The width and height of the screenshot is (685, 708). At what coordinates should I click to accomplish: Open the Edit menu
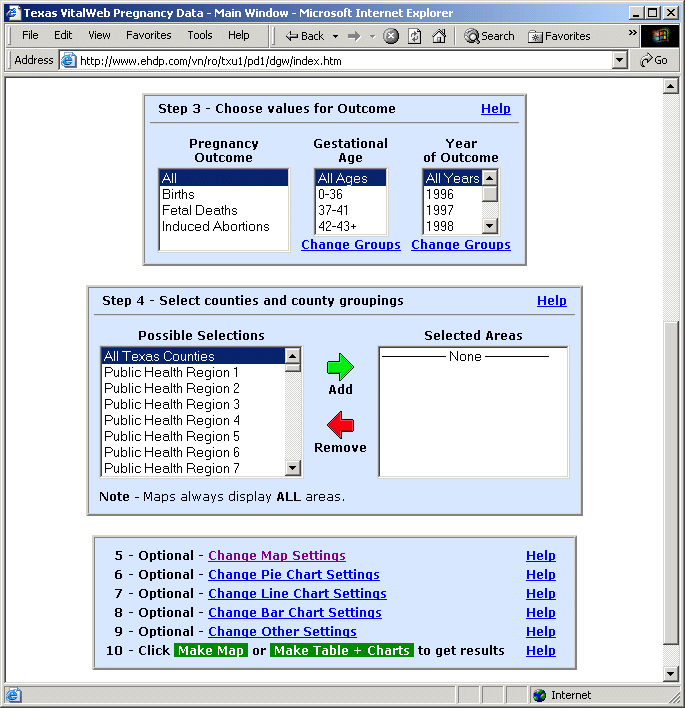(63, 35)
